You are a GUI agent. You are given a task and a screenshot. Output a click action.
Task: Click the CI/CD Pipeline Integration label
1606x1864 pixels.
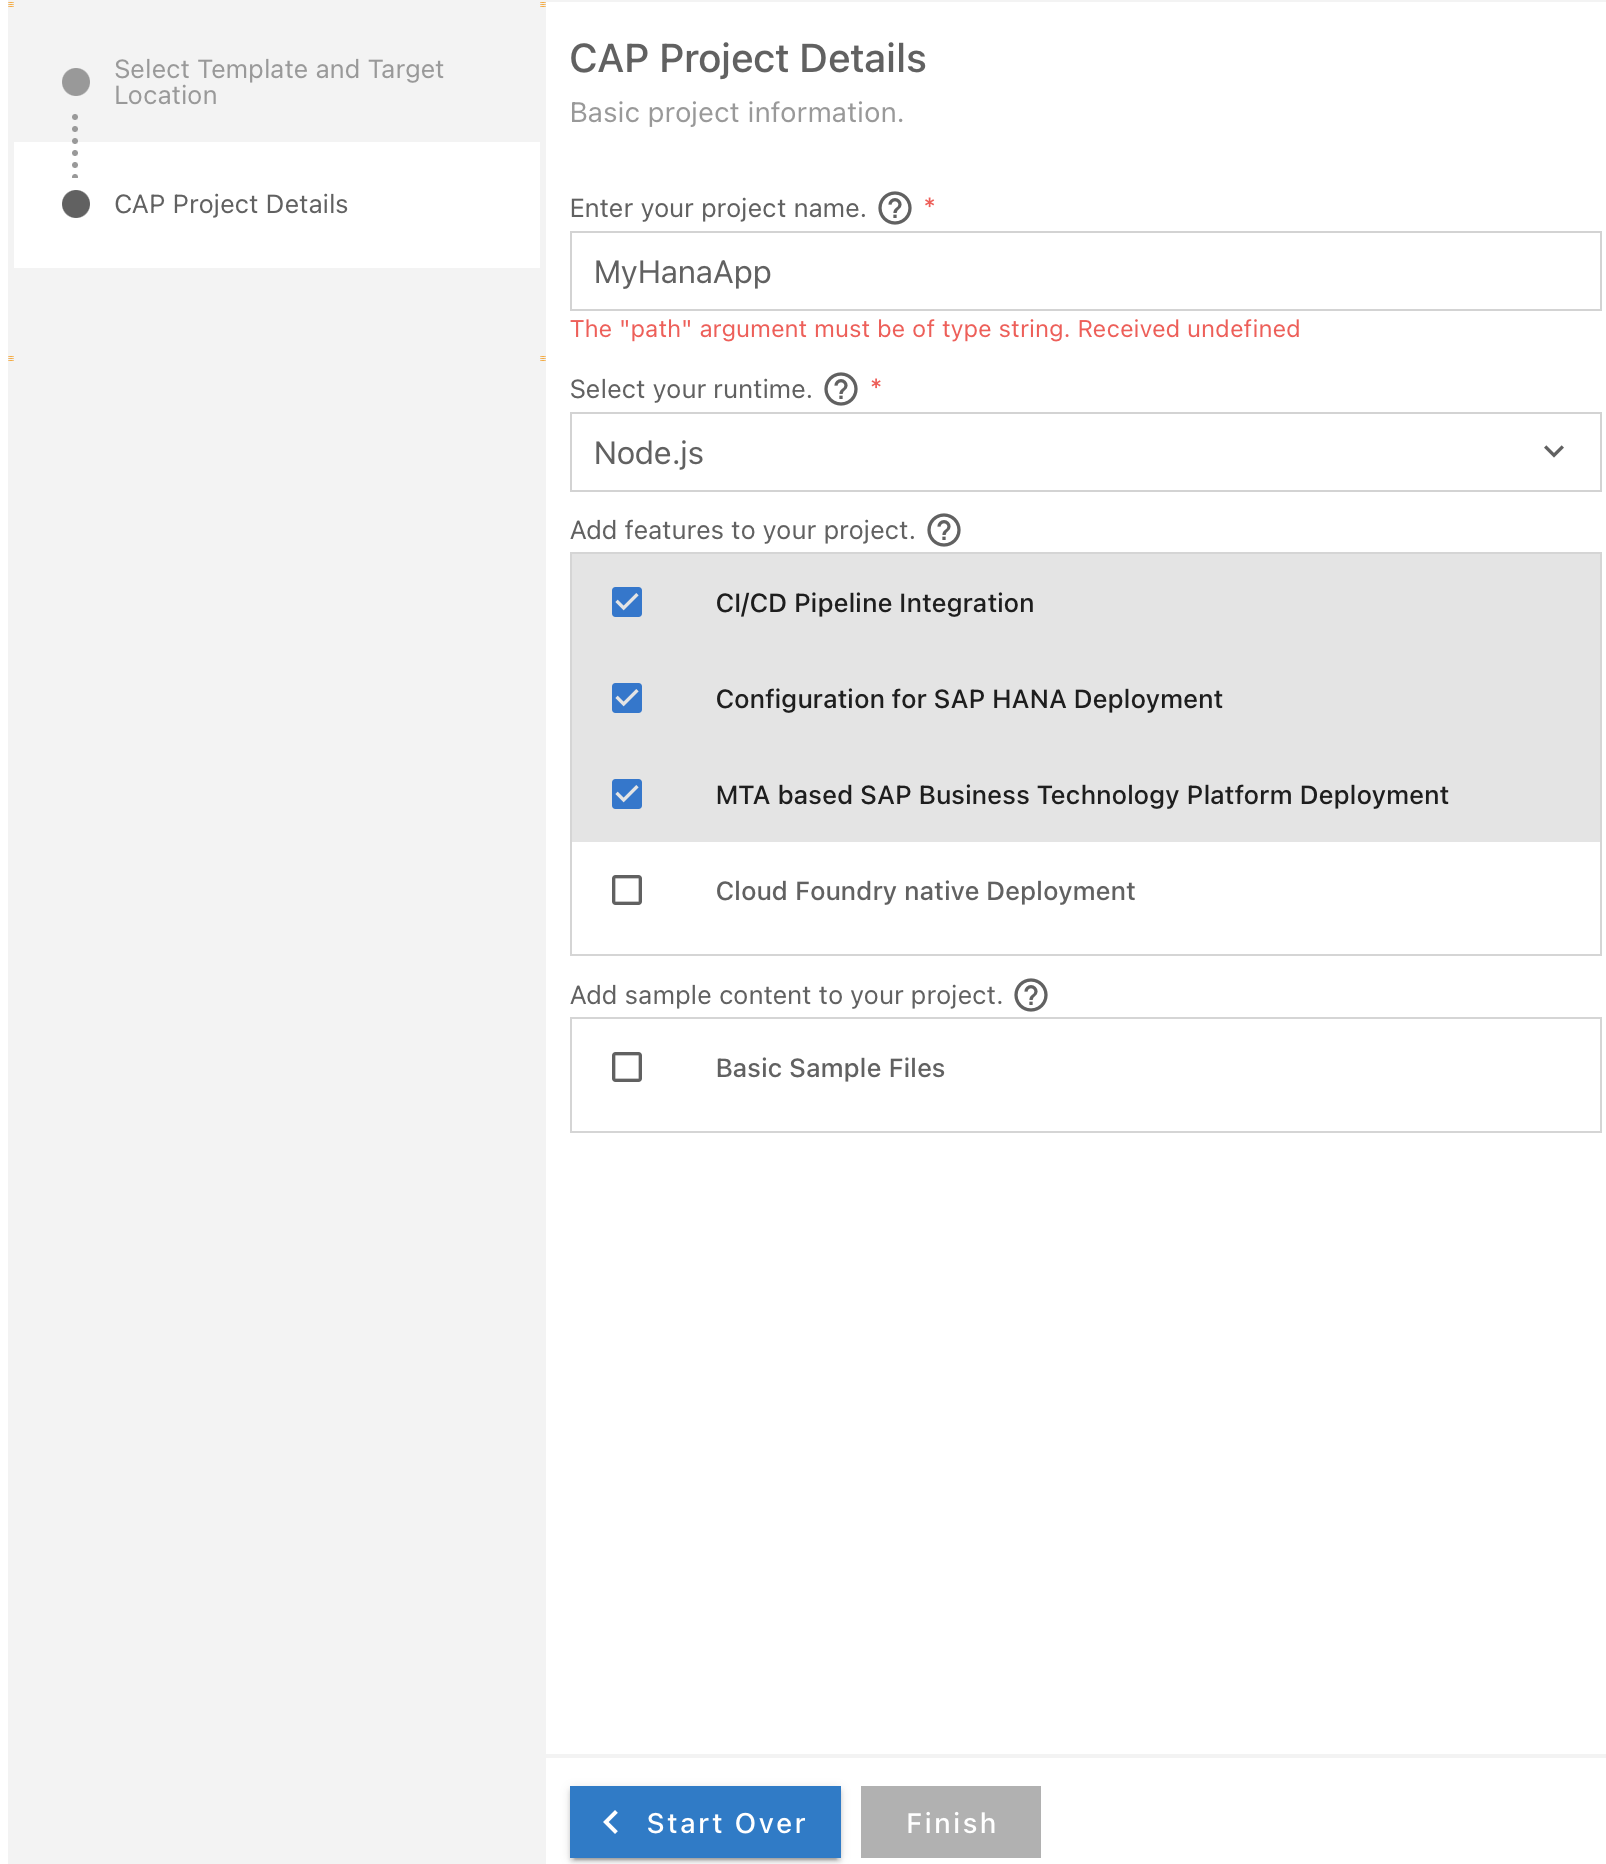pos(875,603)
